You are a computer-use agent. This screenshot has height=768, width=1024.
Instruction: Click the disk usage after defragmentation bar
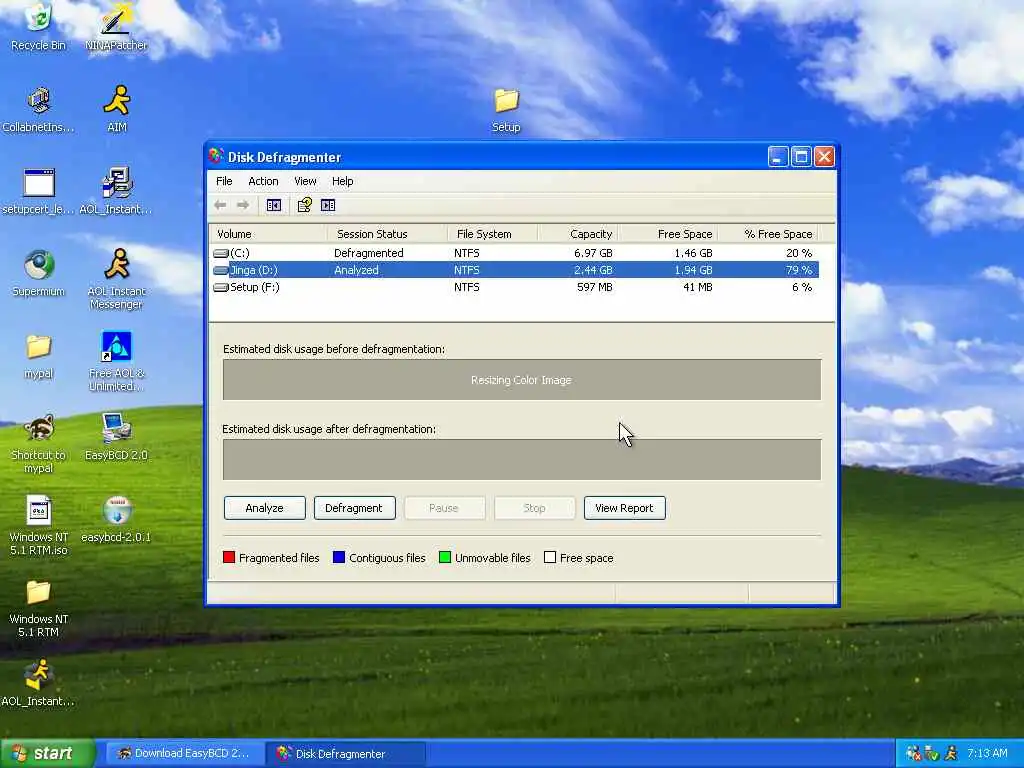522,460
